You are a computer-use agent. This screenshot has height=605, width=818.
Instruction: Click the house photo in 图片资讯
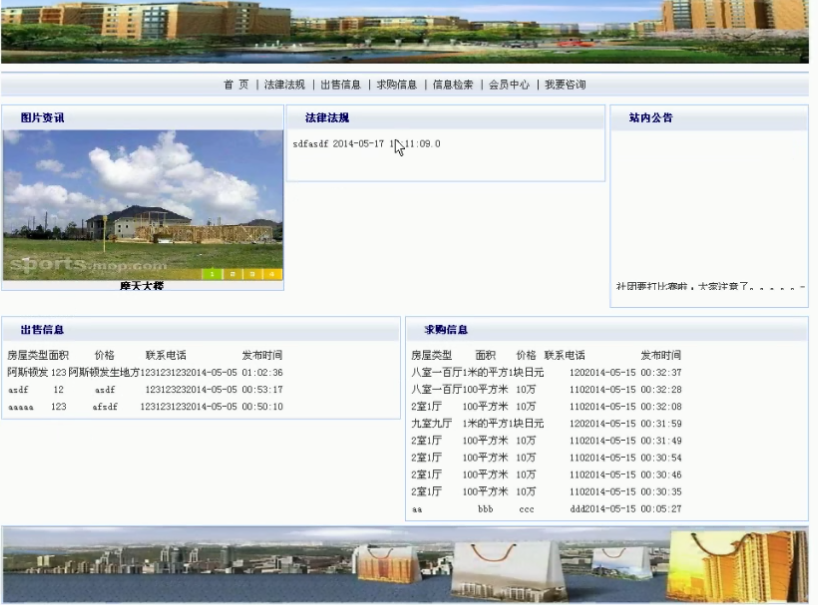[x=143, y=204]
